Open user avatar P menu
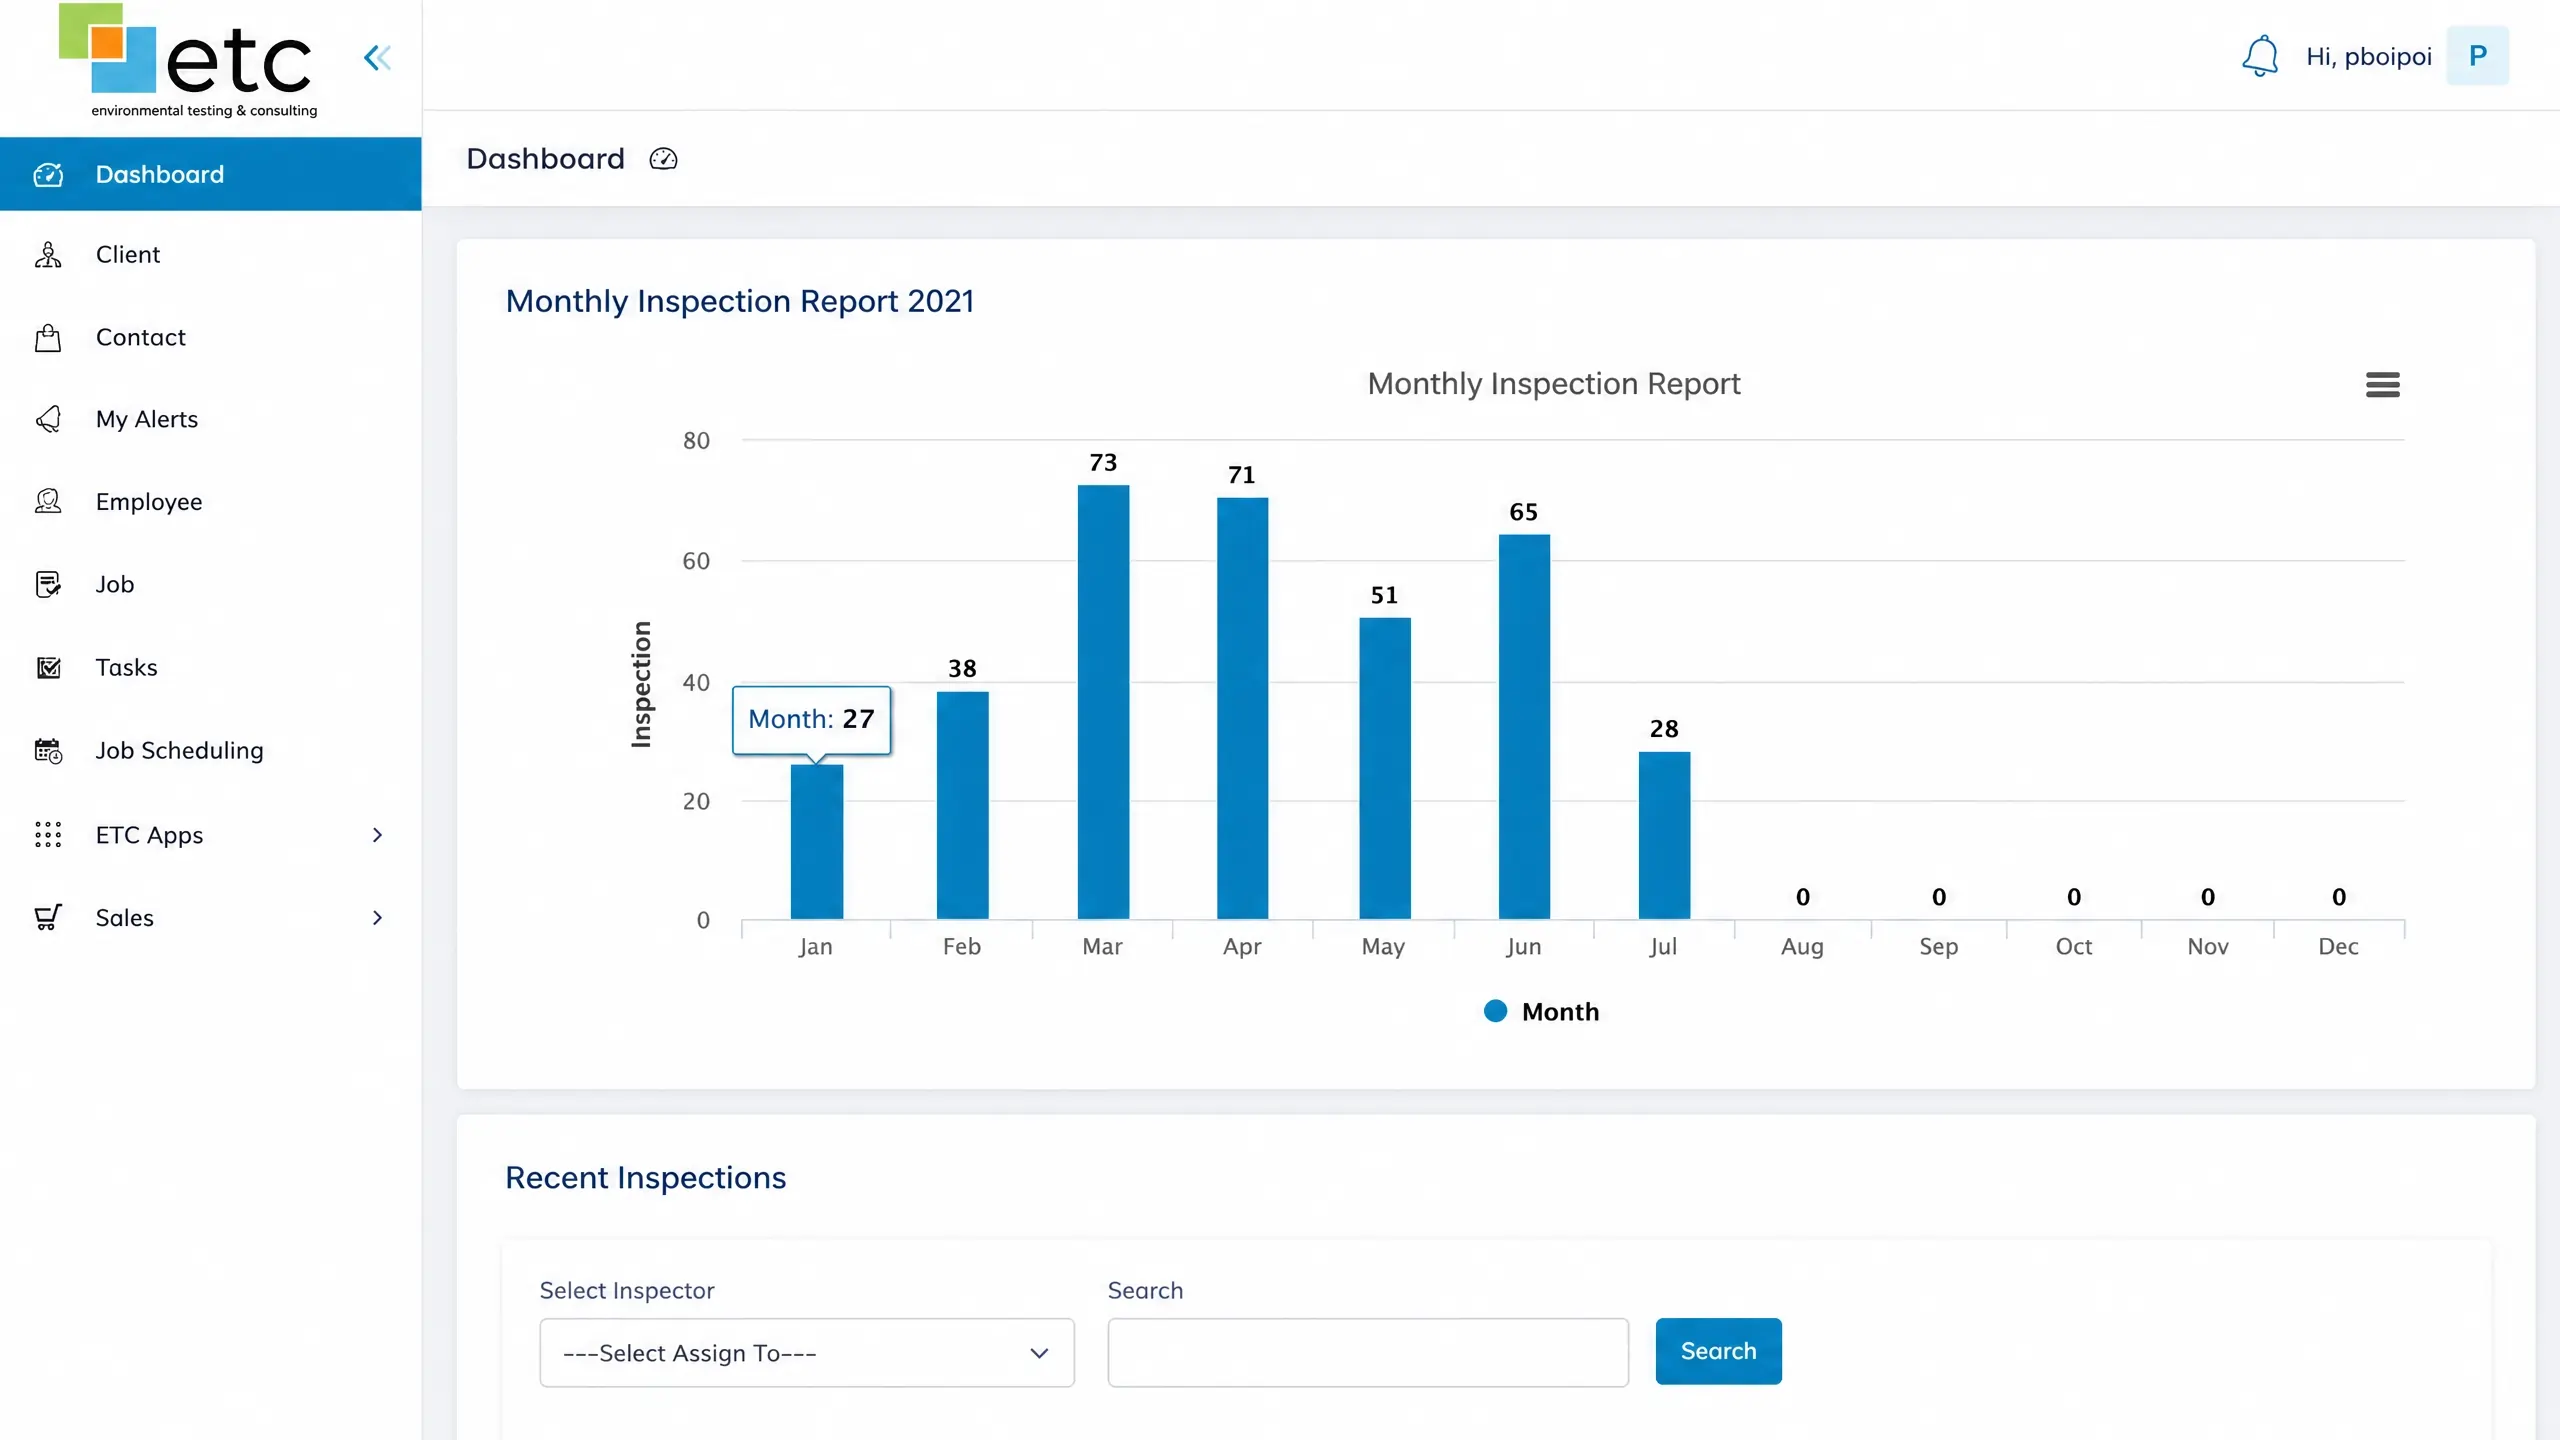This screenshot has width=2560, height=1440. (x=2477, y=56)
